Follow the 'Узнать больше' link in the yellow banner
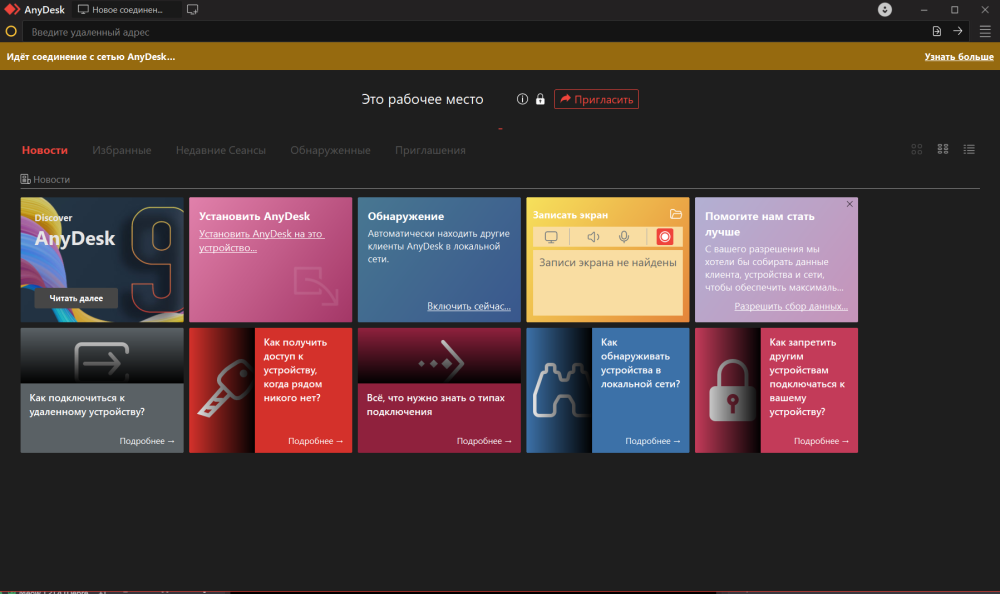This screenshot has height=594, width=1000. 959,57
